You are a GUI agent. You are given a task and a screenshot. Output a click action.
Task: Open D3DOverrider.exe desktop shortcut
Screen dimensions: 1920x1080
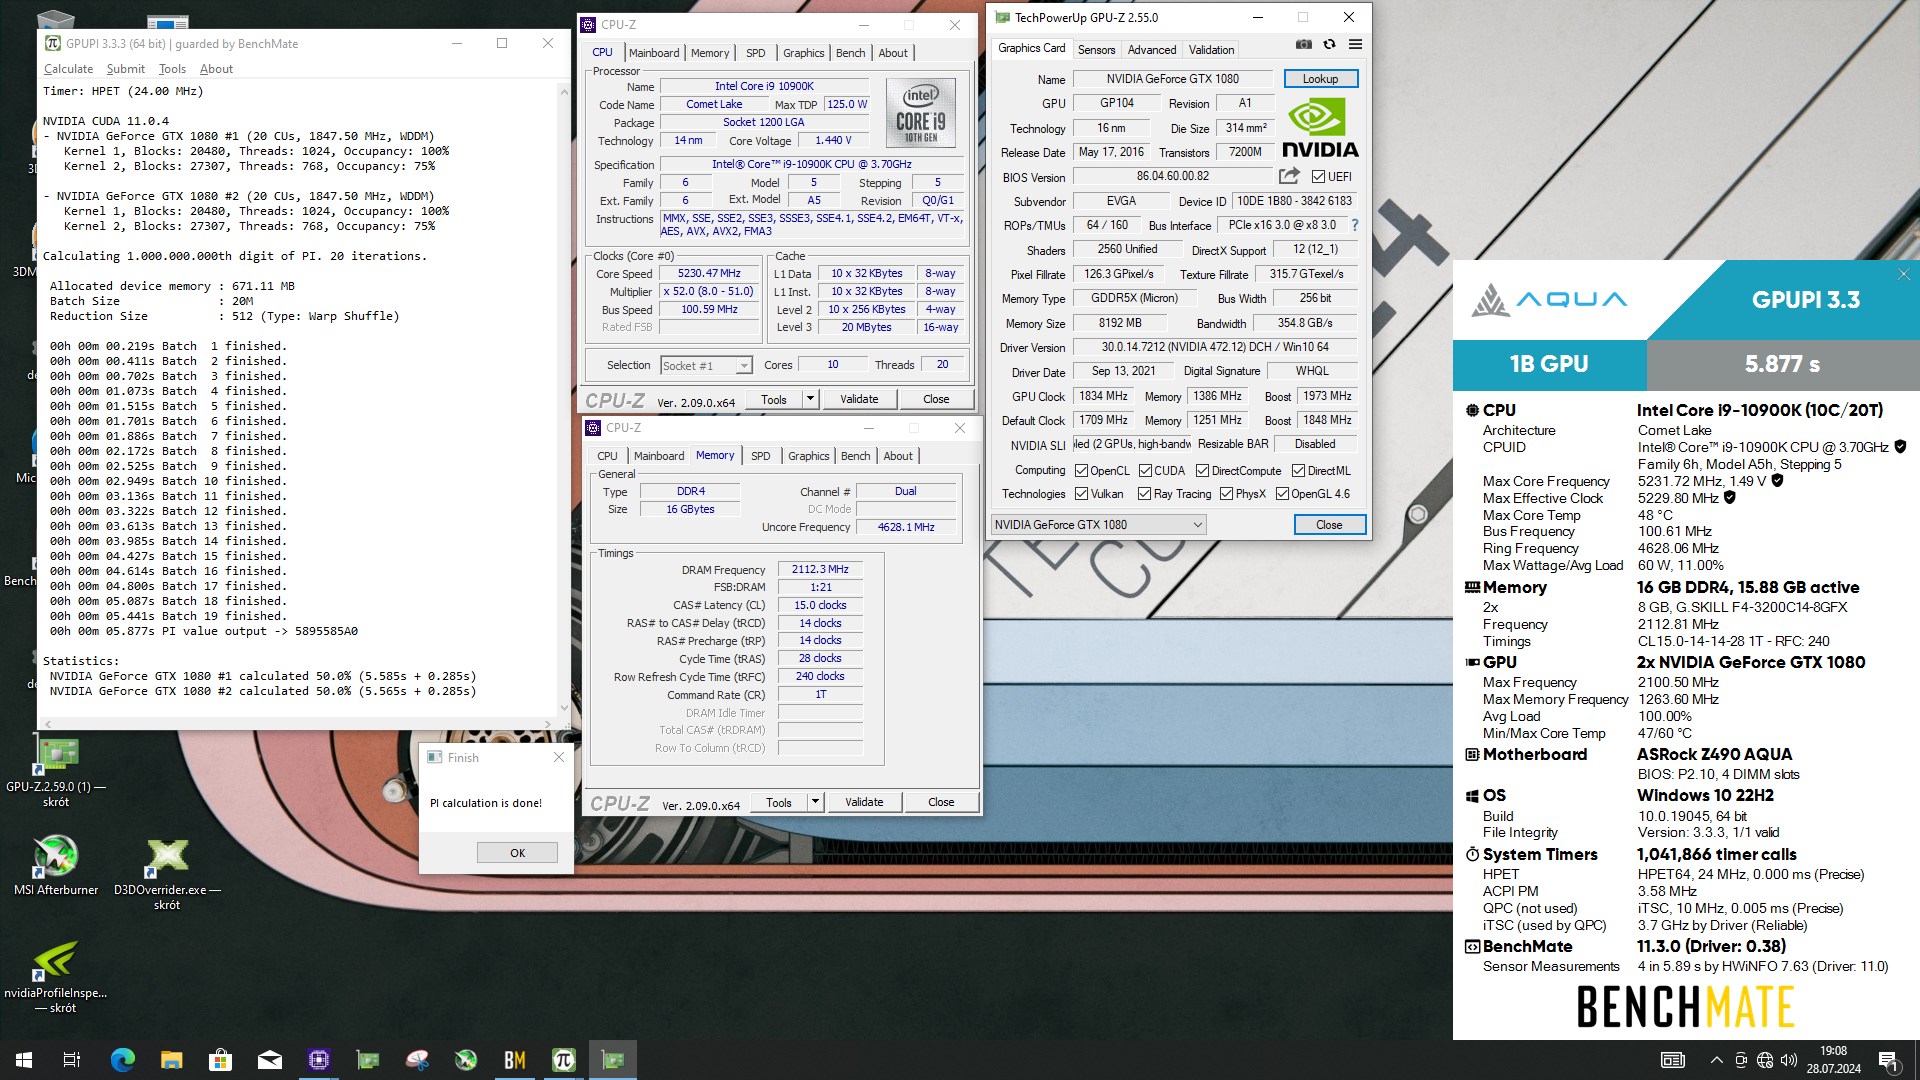tap(167, 874)
